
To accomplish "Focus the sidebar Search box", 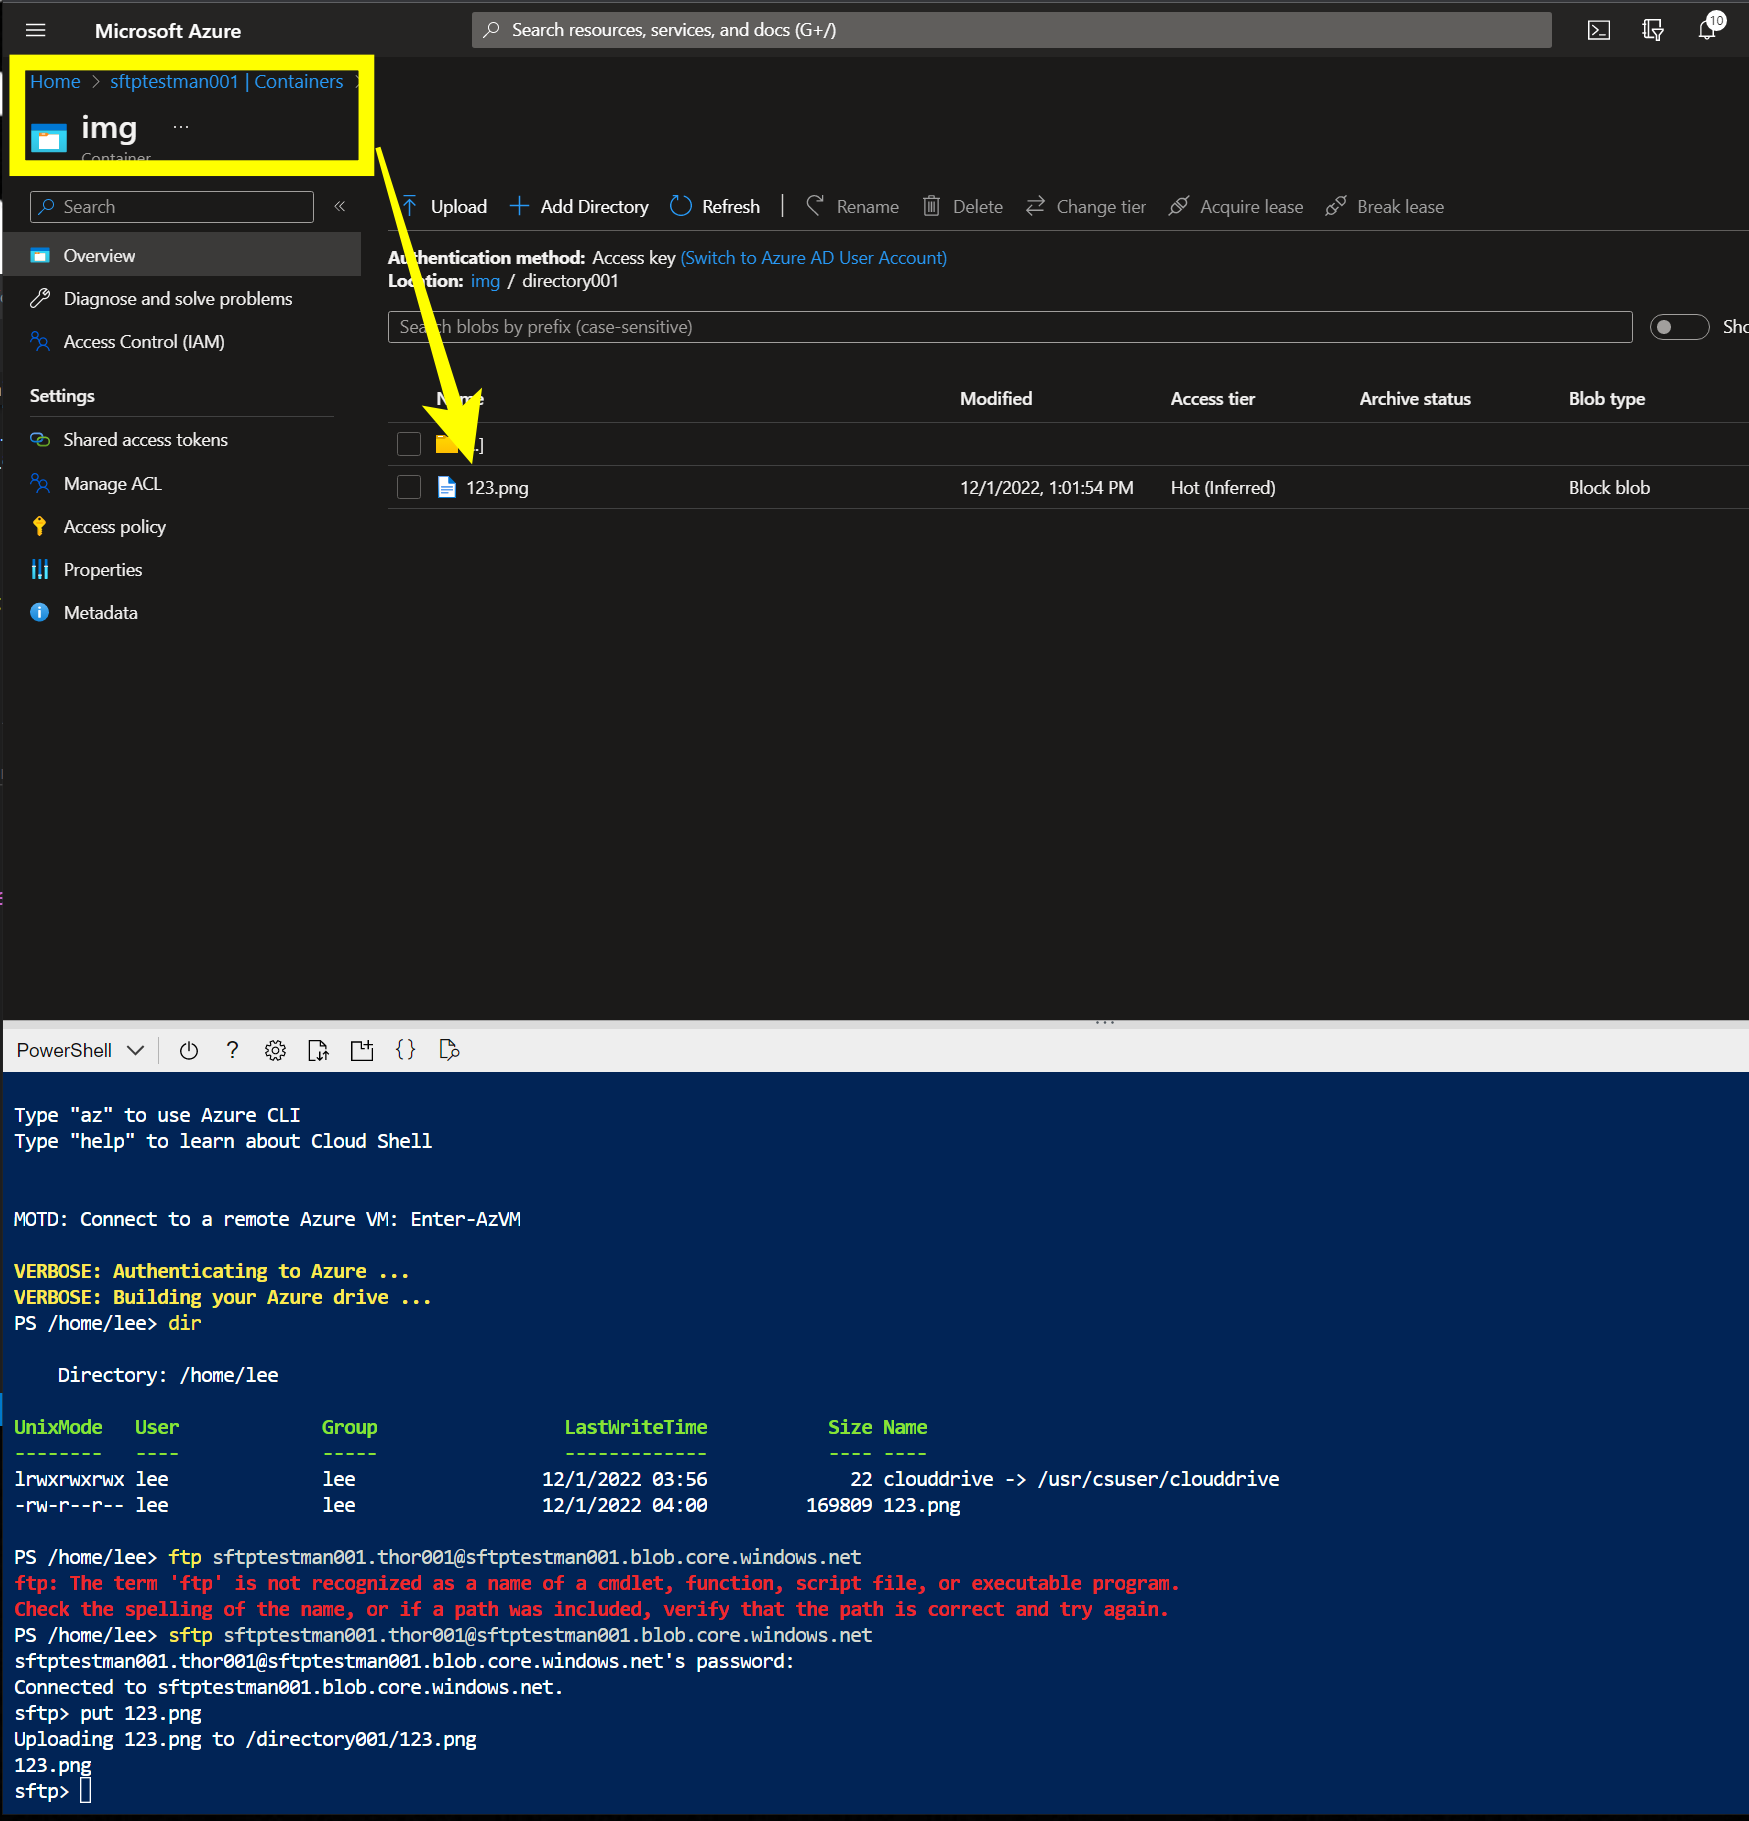I will [x=172, y=207].
